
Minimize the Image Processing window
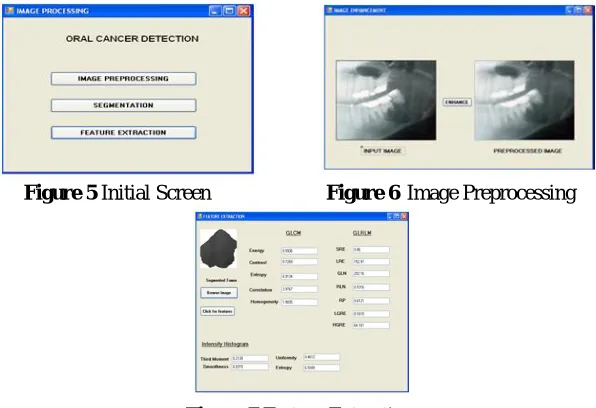[215, 11]
